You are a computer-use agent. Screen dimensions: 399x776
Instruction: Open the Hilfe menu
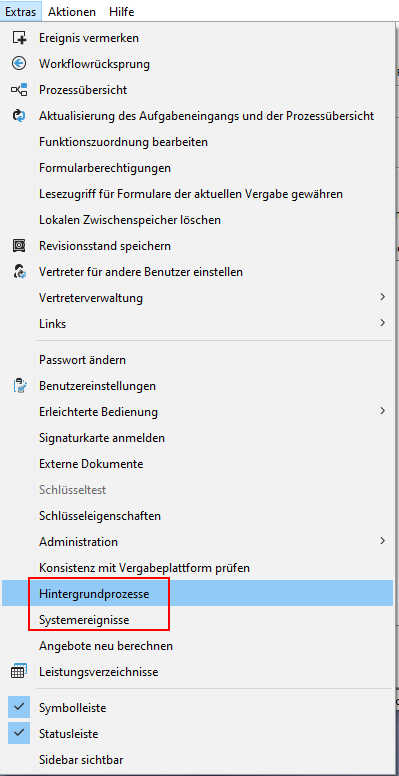pos(121,11)
